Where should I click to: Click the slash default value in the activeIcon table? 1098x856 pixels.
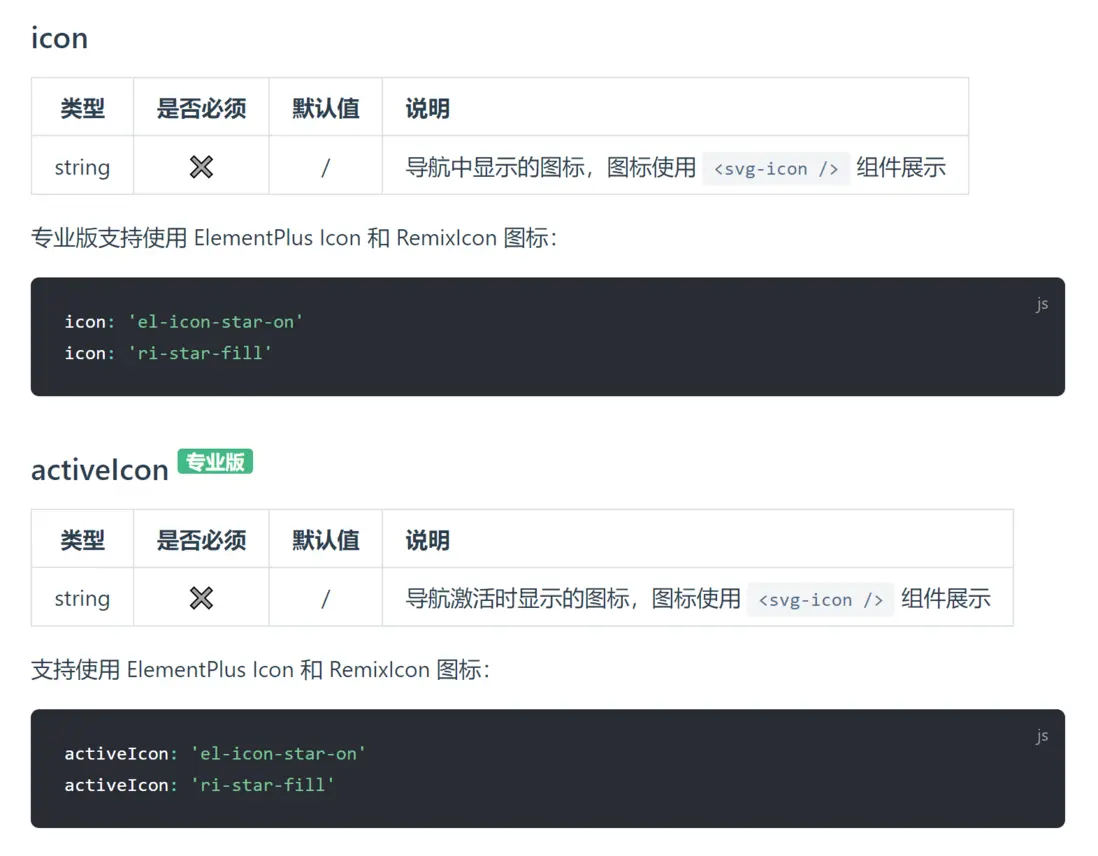pos(325,598)
